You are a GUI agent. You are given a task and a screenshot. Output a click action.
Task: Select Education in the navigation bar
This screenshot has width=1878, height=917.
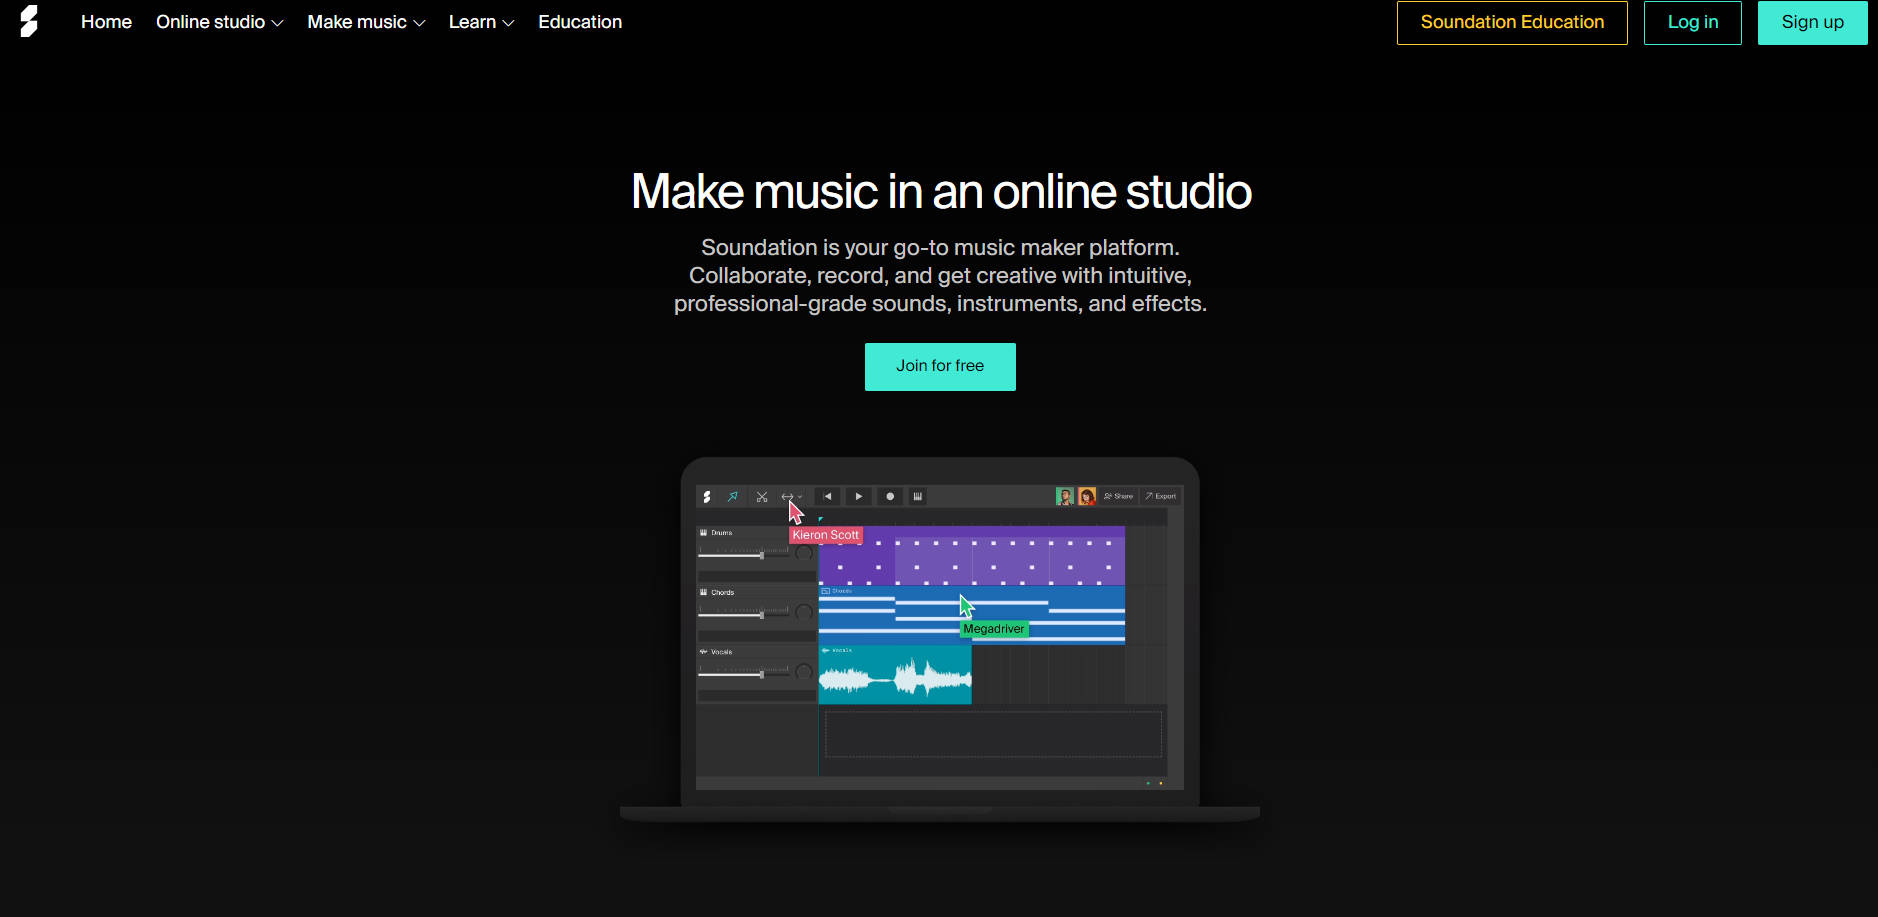tap(580, 21)
